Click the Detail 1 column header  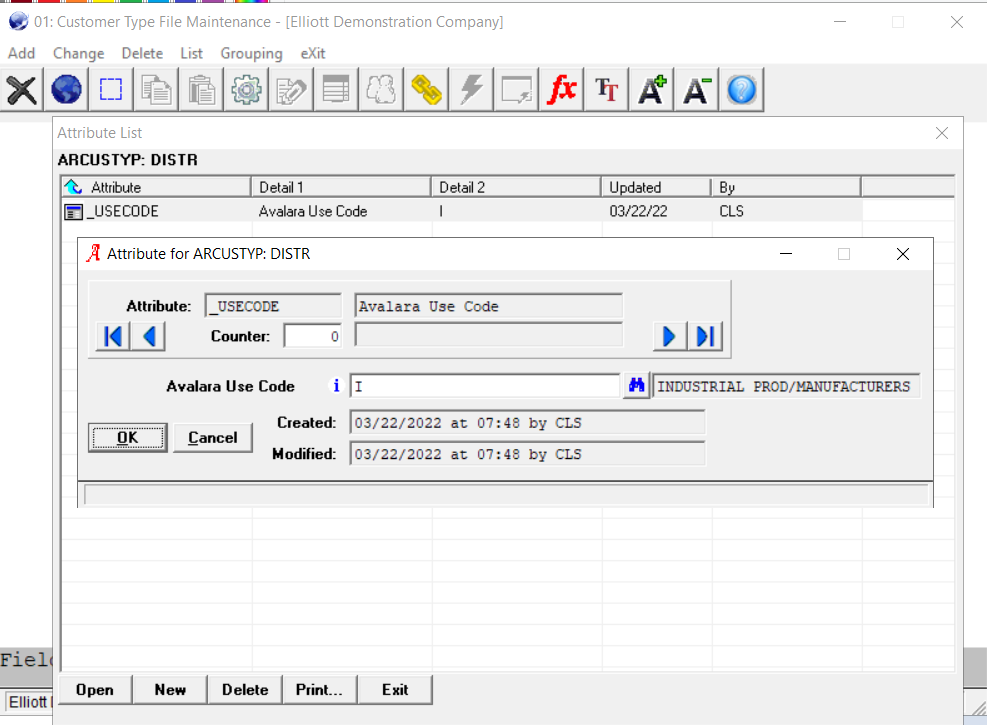[x=341, y=187]
